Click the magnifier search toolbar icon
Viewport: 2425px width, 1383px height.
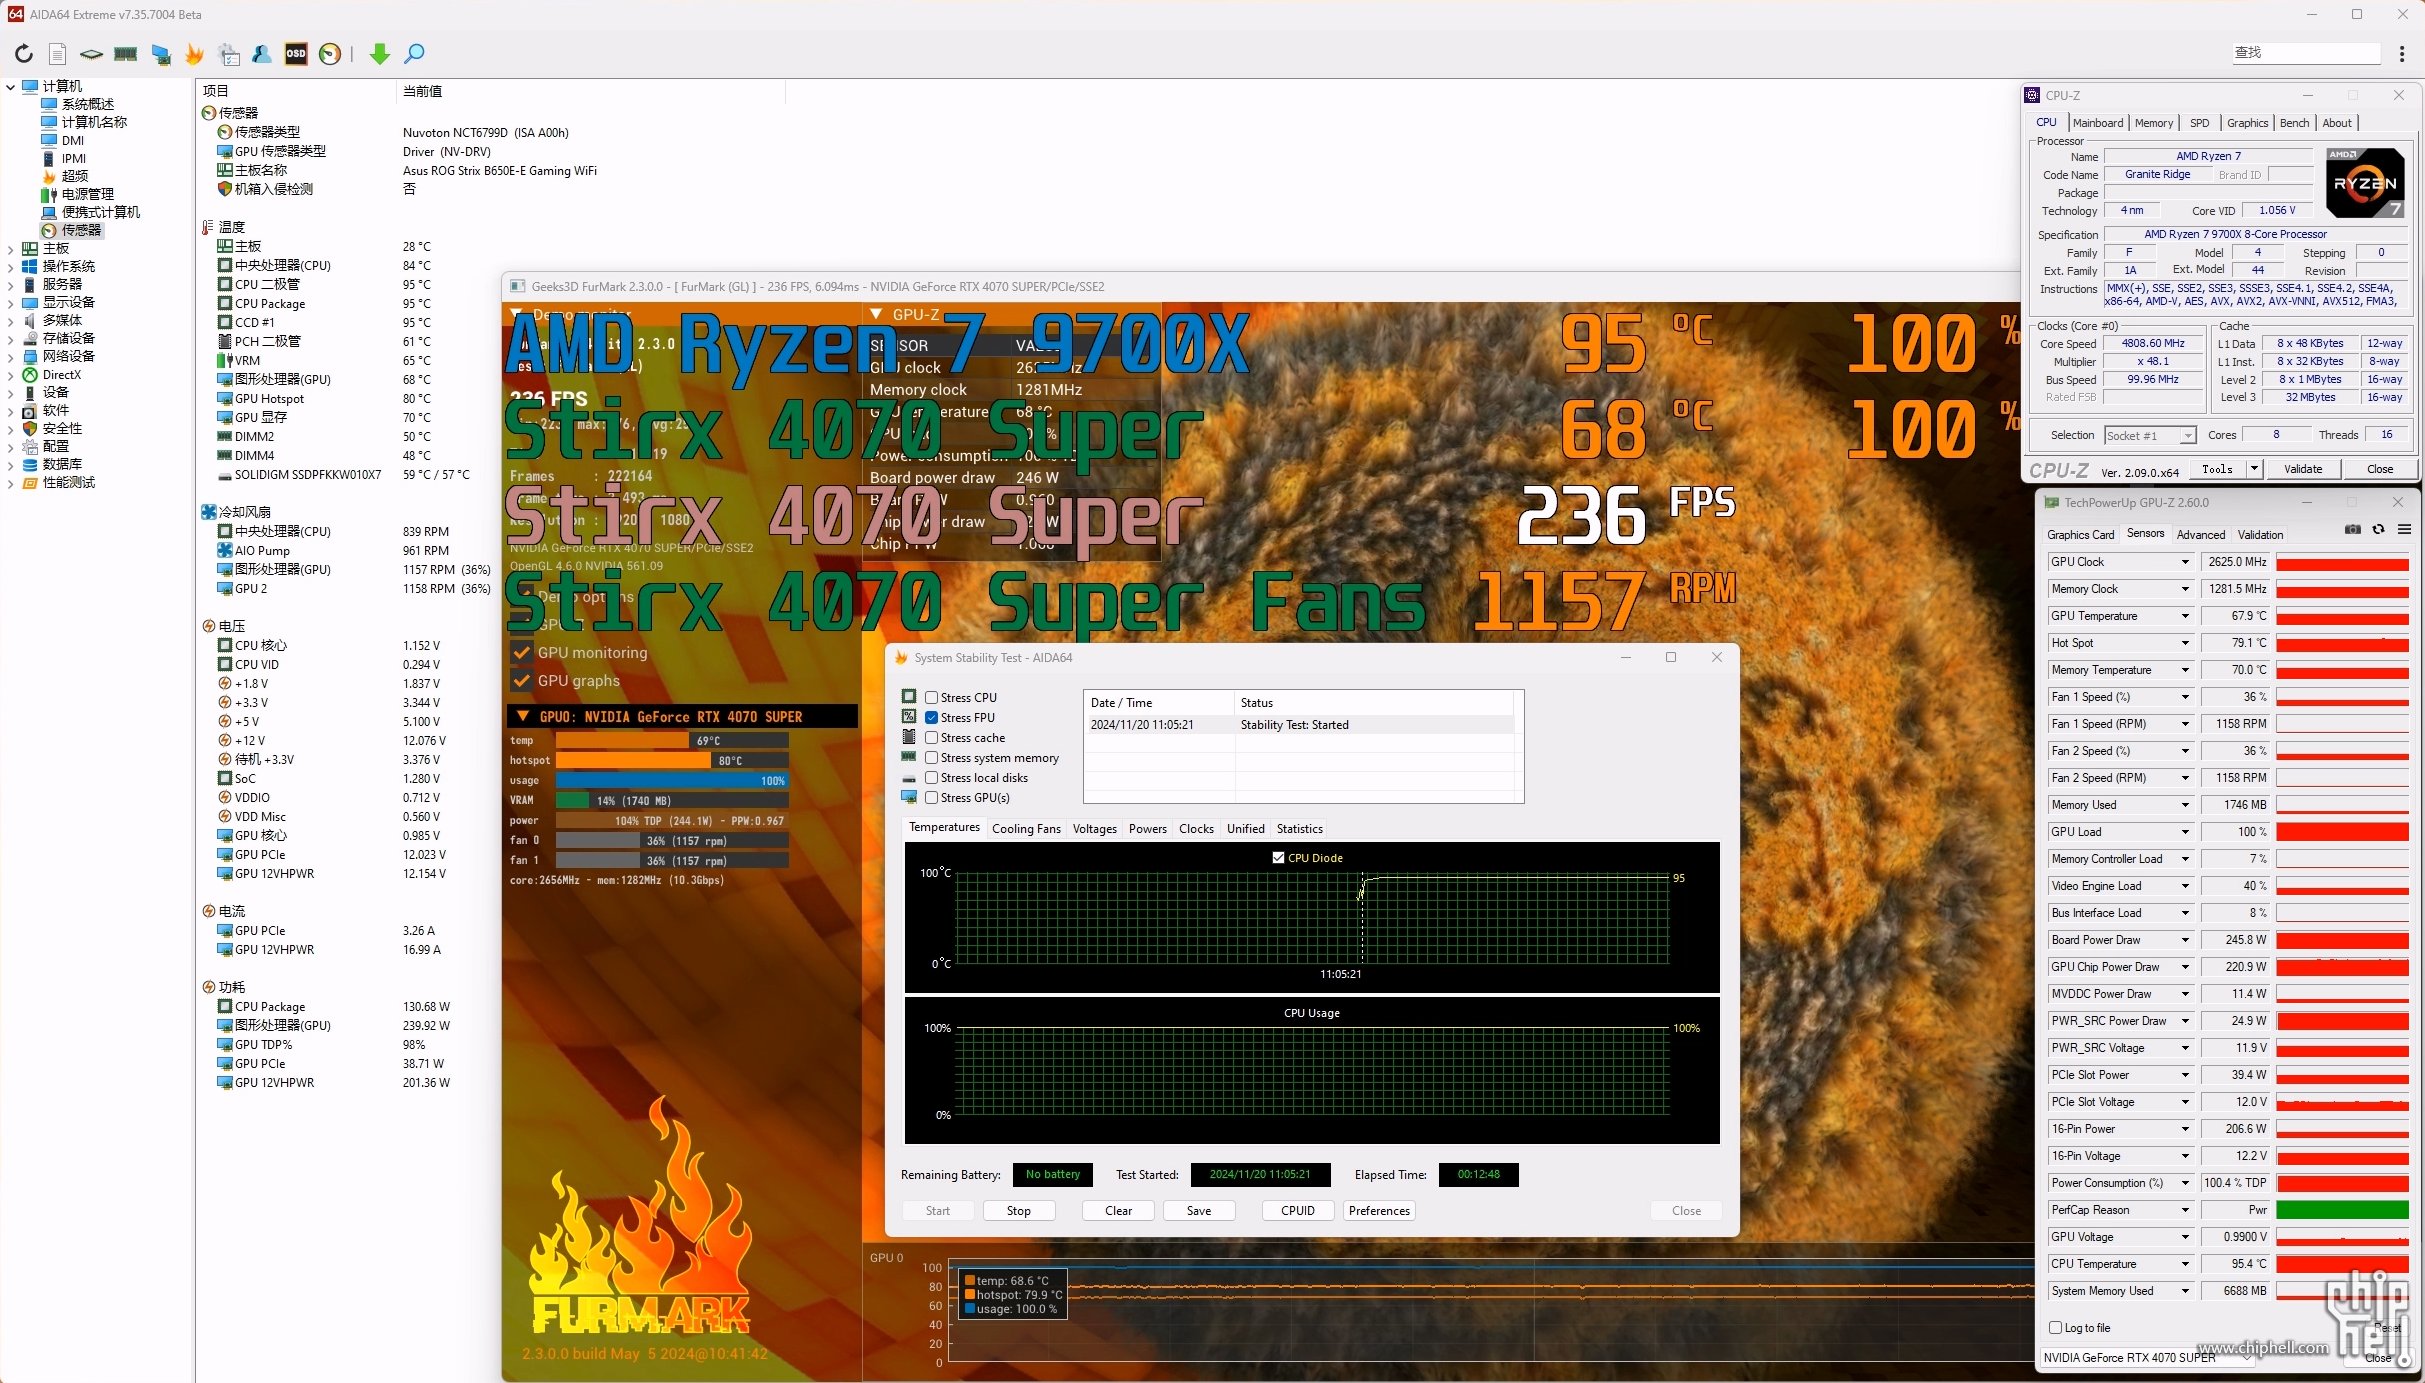414,54
